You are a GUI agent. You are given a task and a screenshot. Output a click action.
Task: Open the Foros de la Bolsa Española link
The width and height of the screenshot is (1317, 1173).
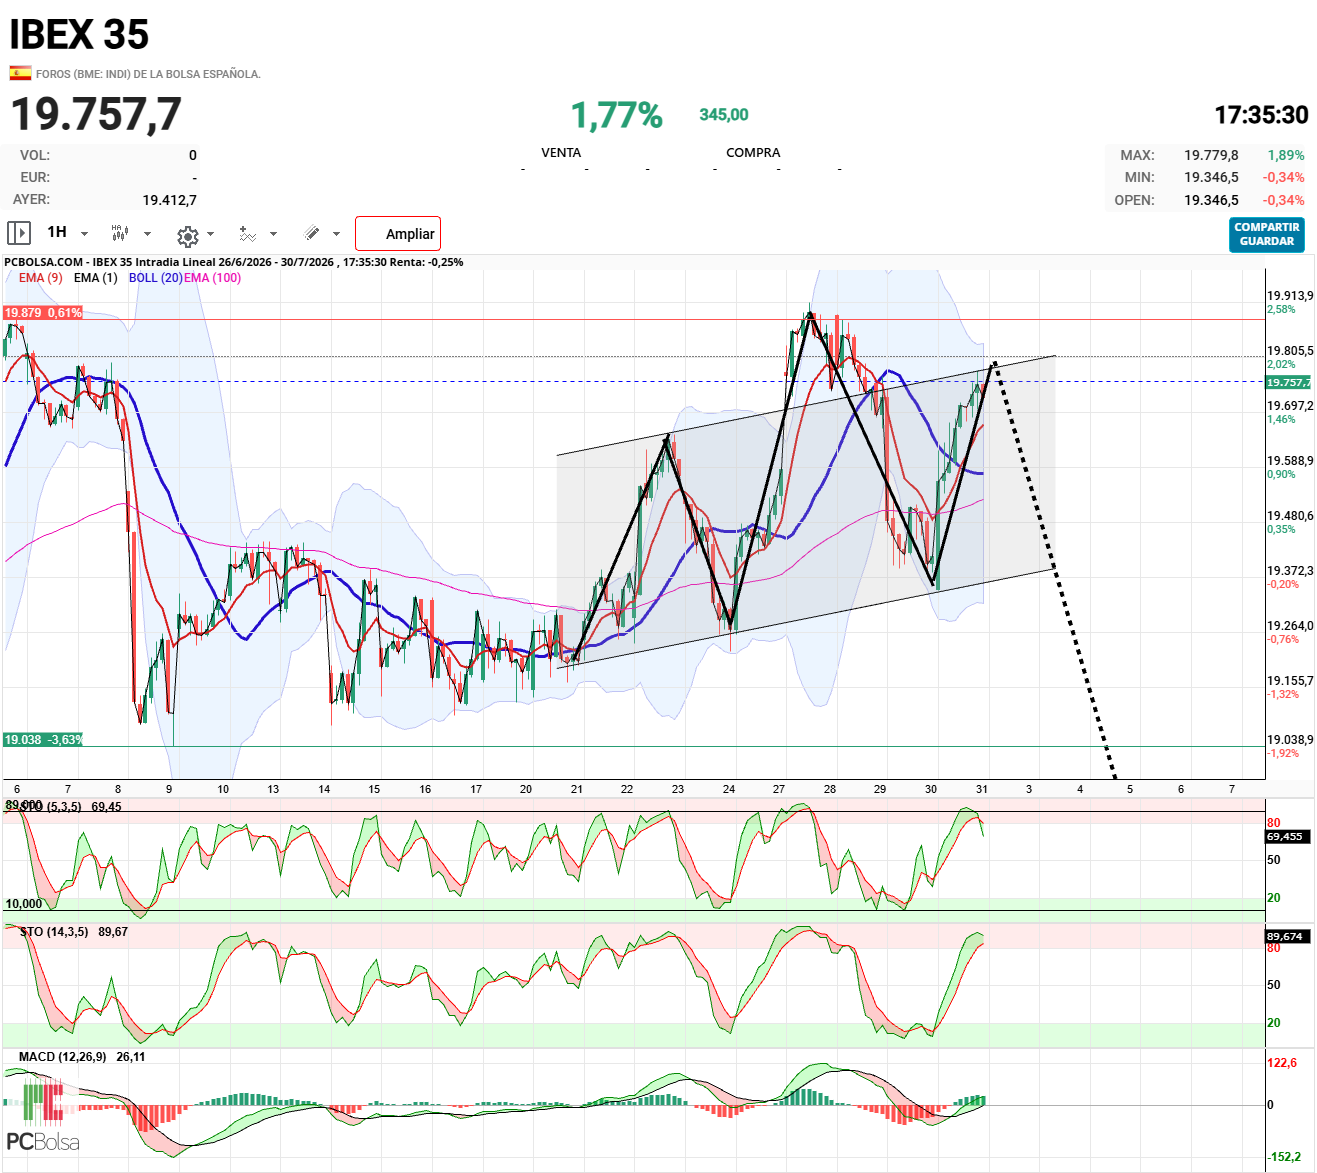click(x=148, y=74)
